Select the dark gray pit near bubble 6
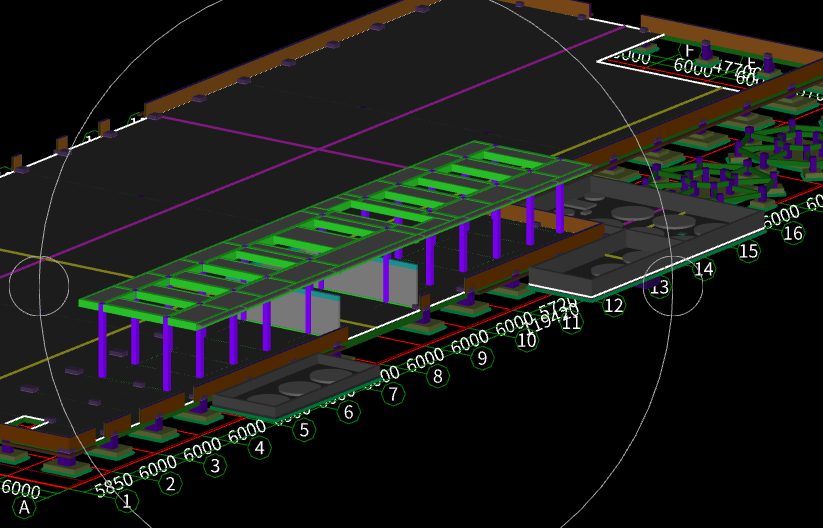This screenshot has width=823, height=528. pos(297,386)
